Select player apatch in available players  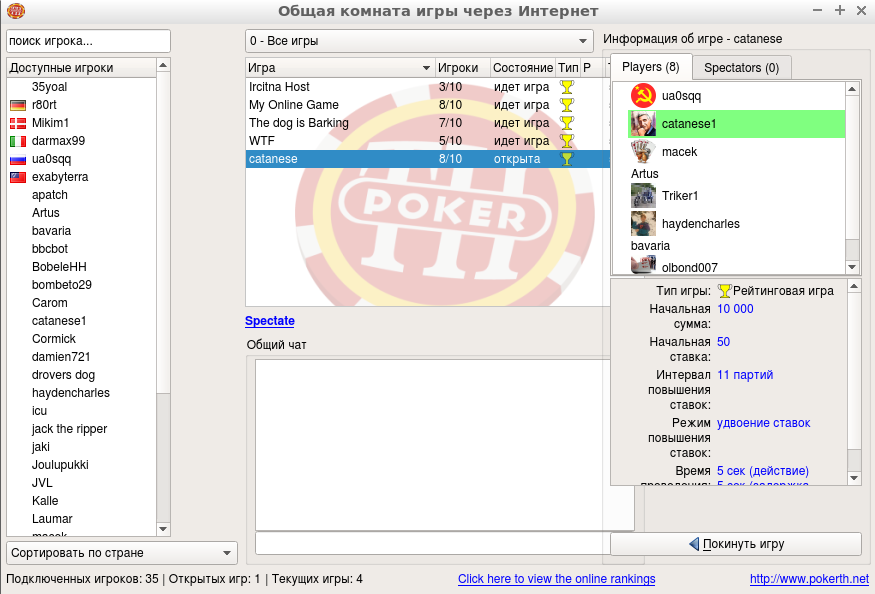[81, 195]
